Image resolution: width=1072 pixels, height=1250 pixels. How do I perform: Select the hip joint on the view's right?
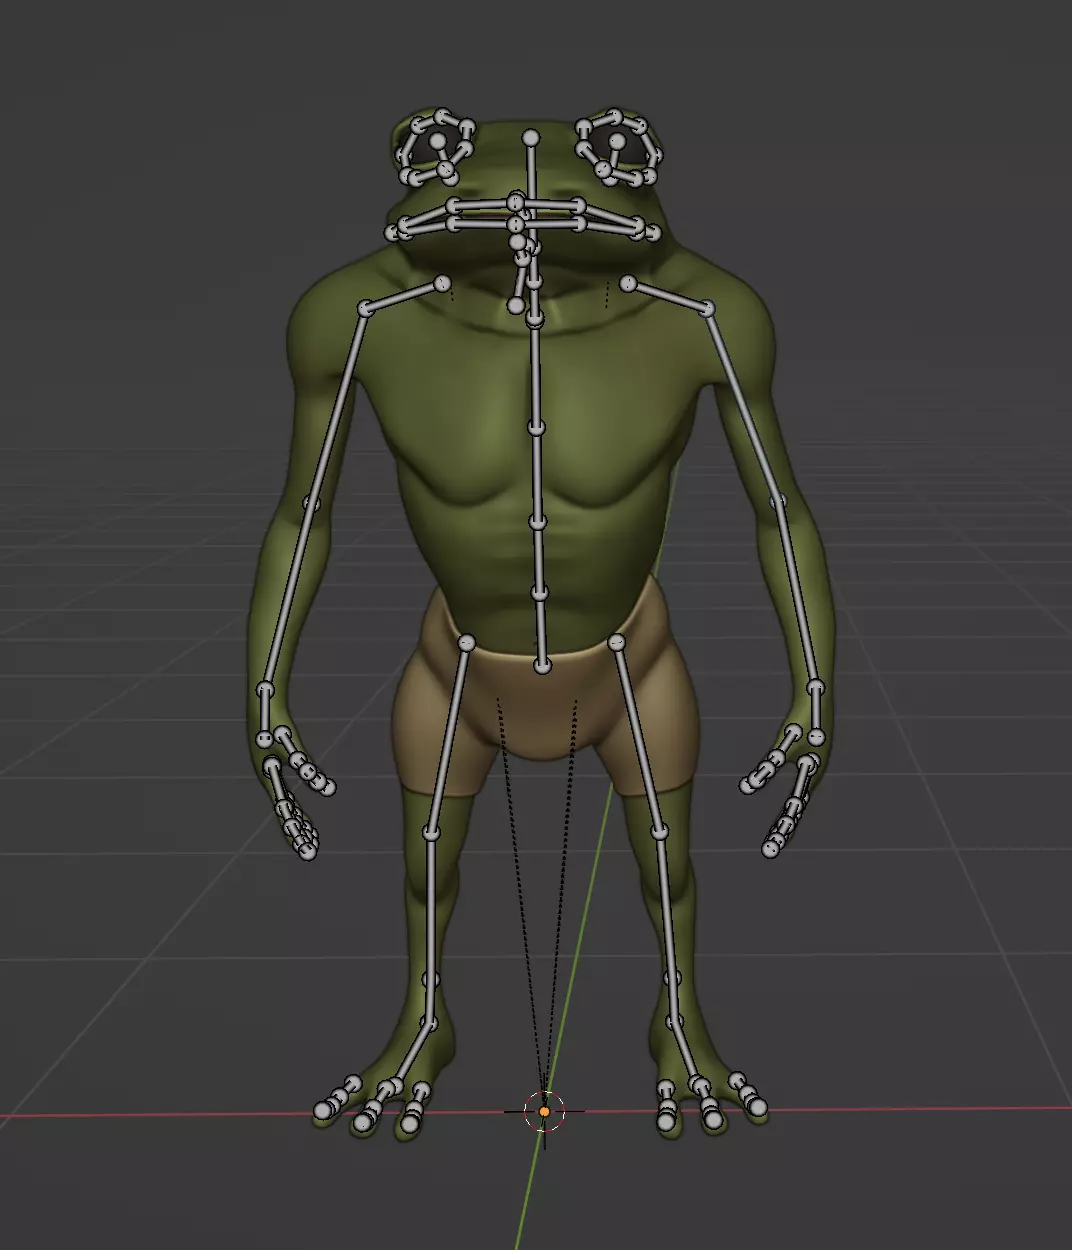[x=618, y=643]
